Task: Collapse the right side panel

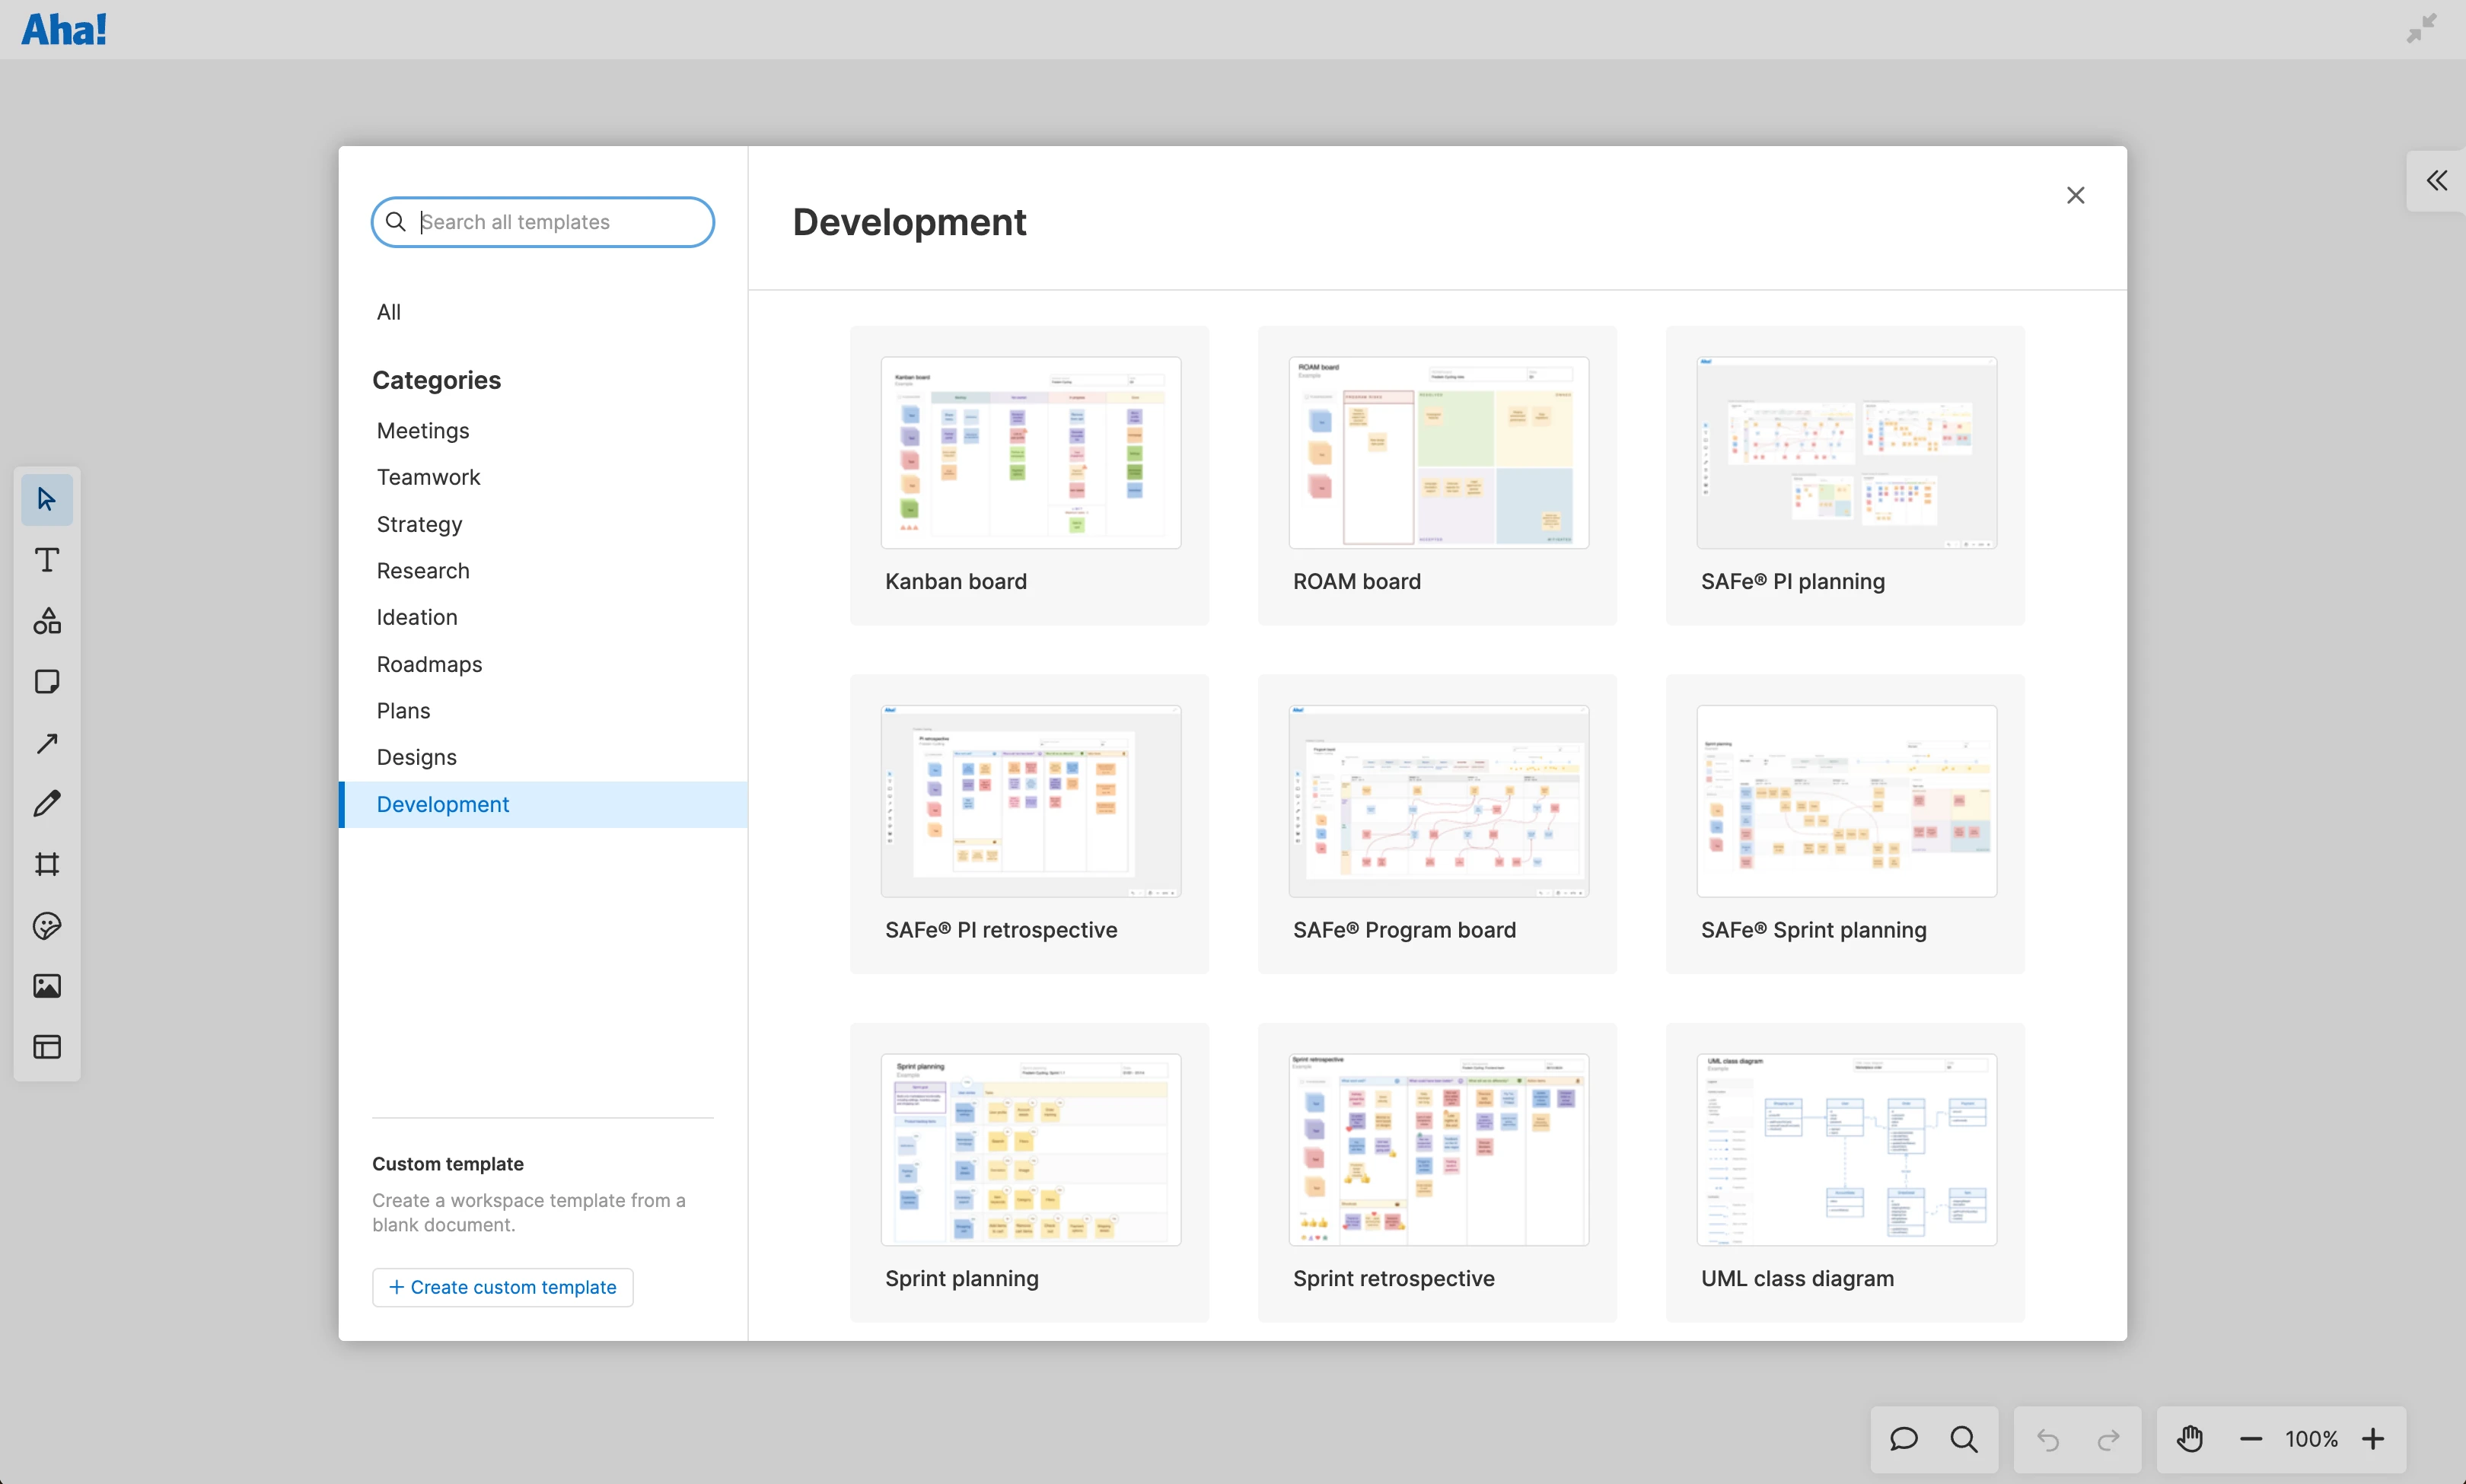Action: pos(2437,180)
